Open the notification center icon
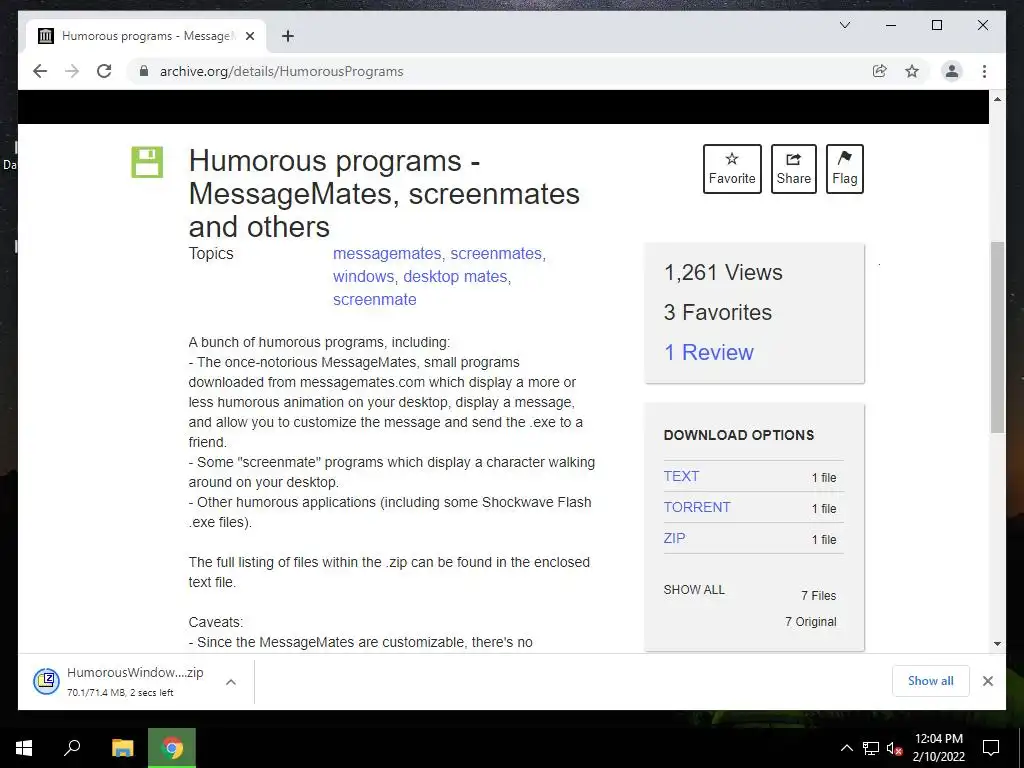Image resolution: width=1024 pixels, height=768 pixels. tap(991, 748)
